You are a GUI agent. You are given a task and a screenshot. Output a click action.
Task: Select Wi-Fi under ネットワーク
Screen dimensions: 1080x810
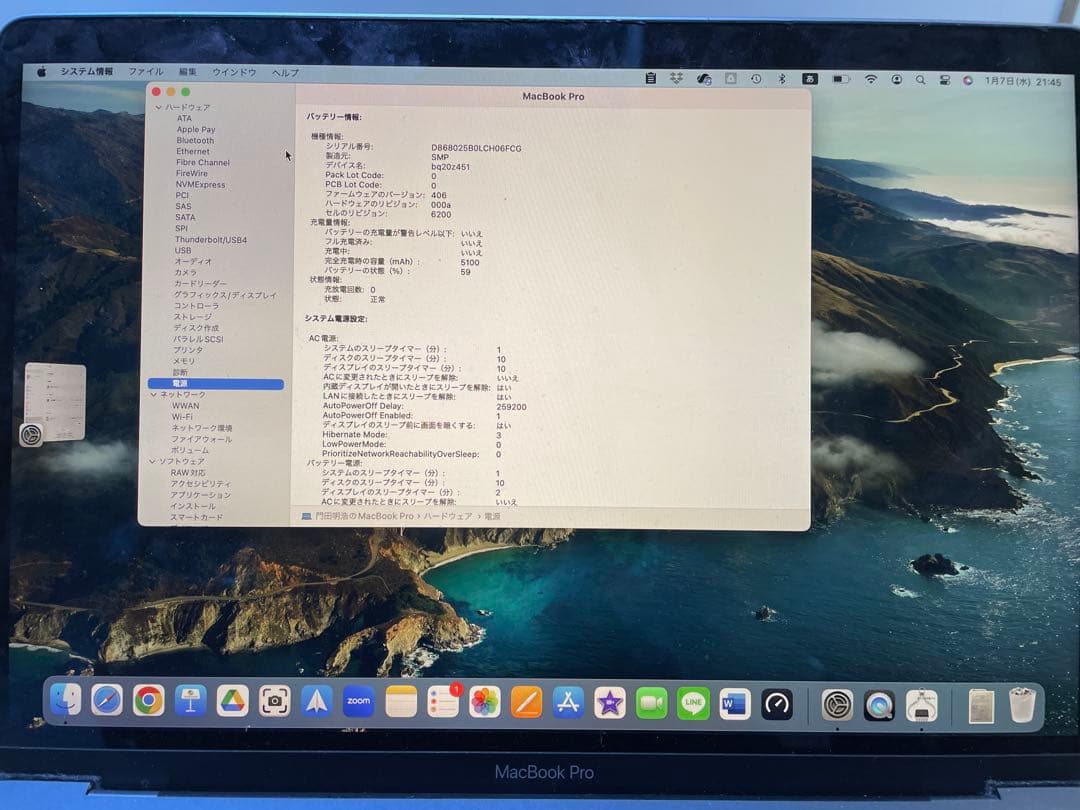click(x=184, y=417)
